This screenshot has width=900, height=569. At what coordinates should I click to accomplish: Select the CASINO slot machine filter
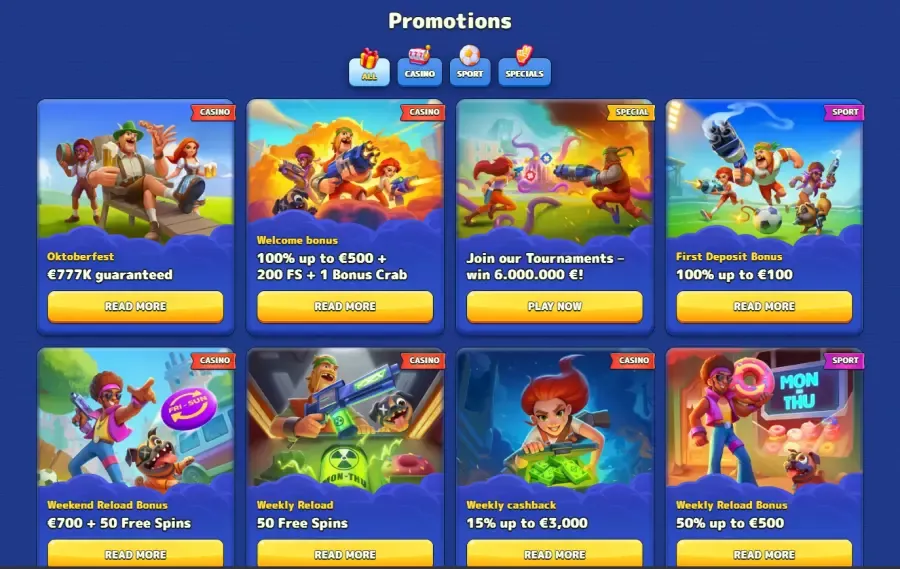pyautogui.click(x=420, y=68)
